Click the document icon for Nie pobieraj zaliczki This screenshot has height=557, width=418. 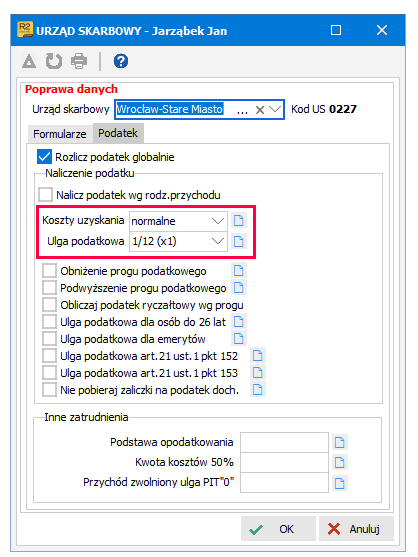(257, 390)
